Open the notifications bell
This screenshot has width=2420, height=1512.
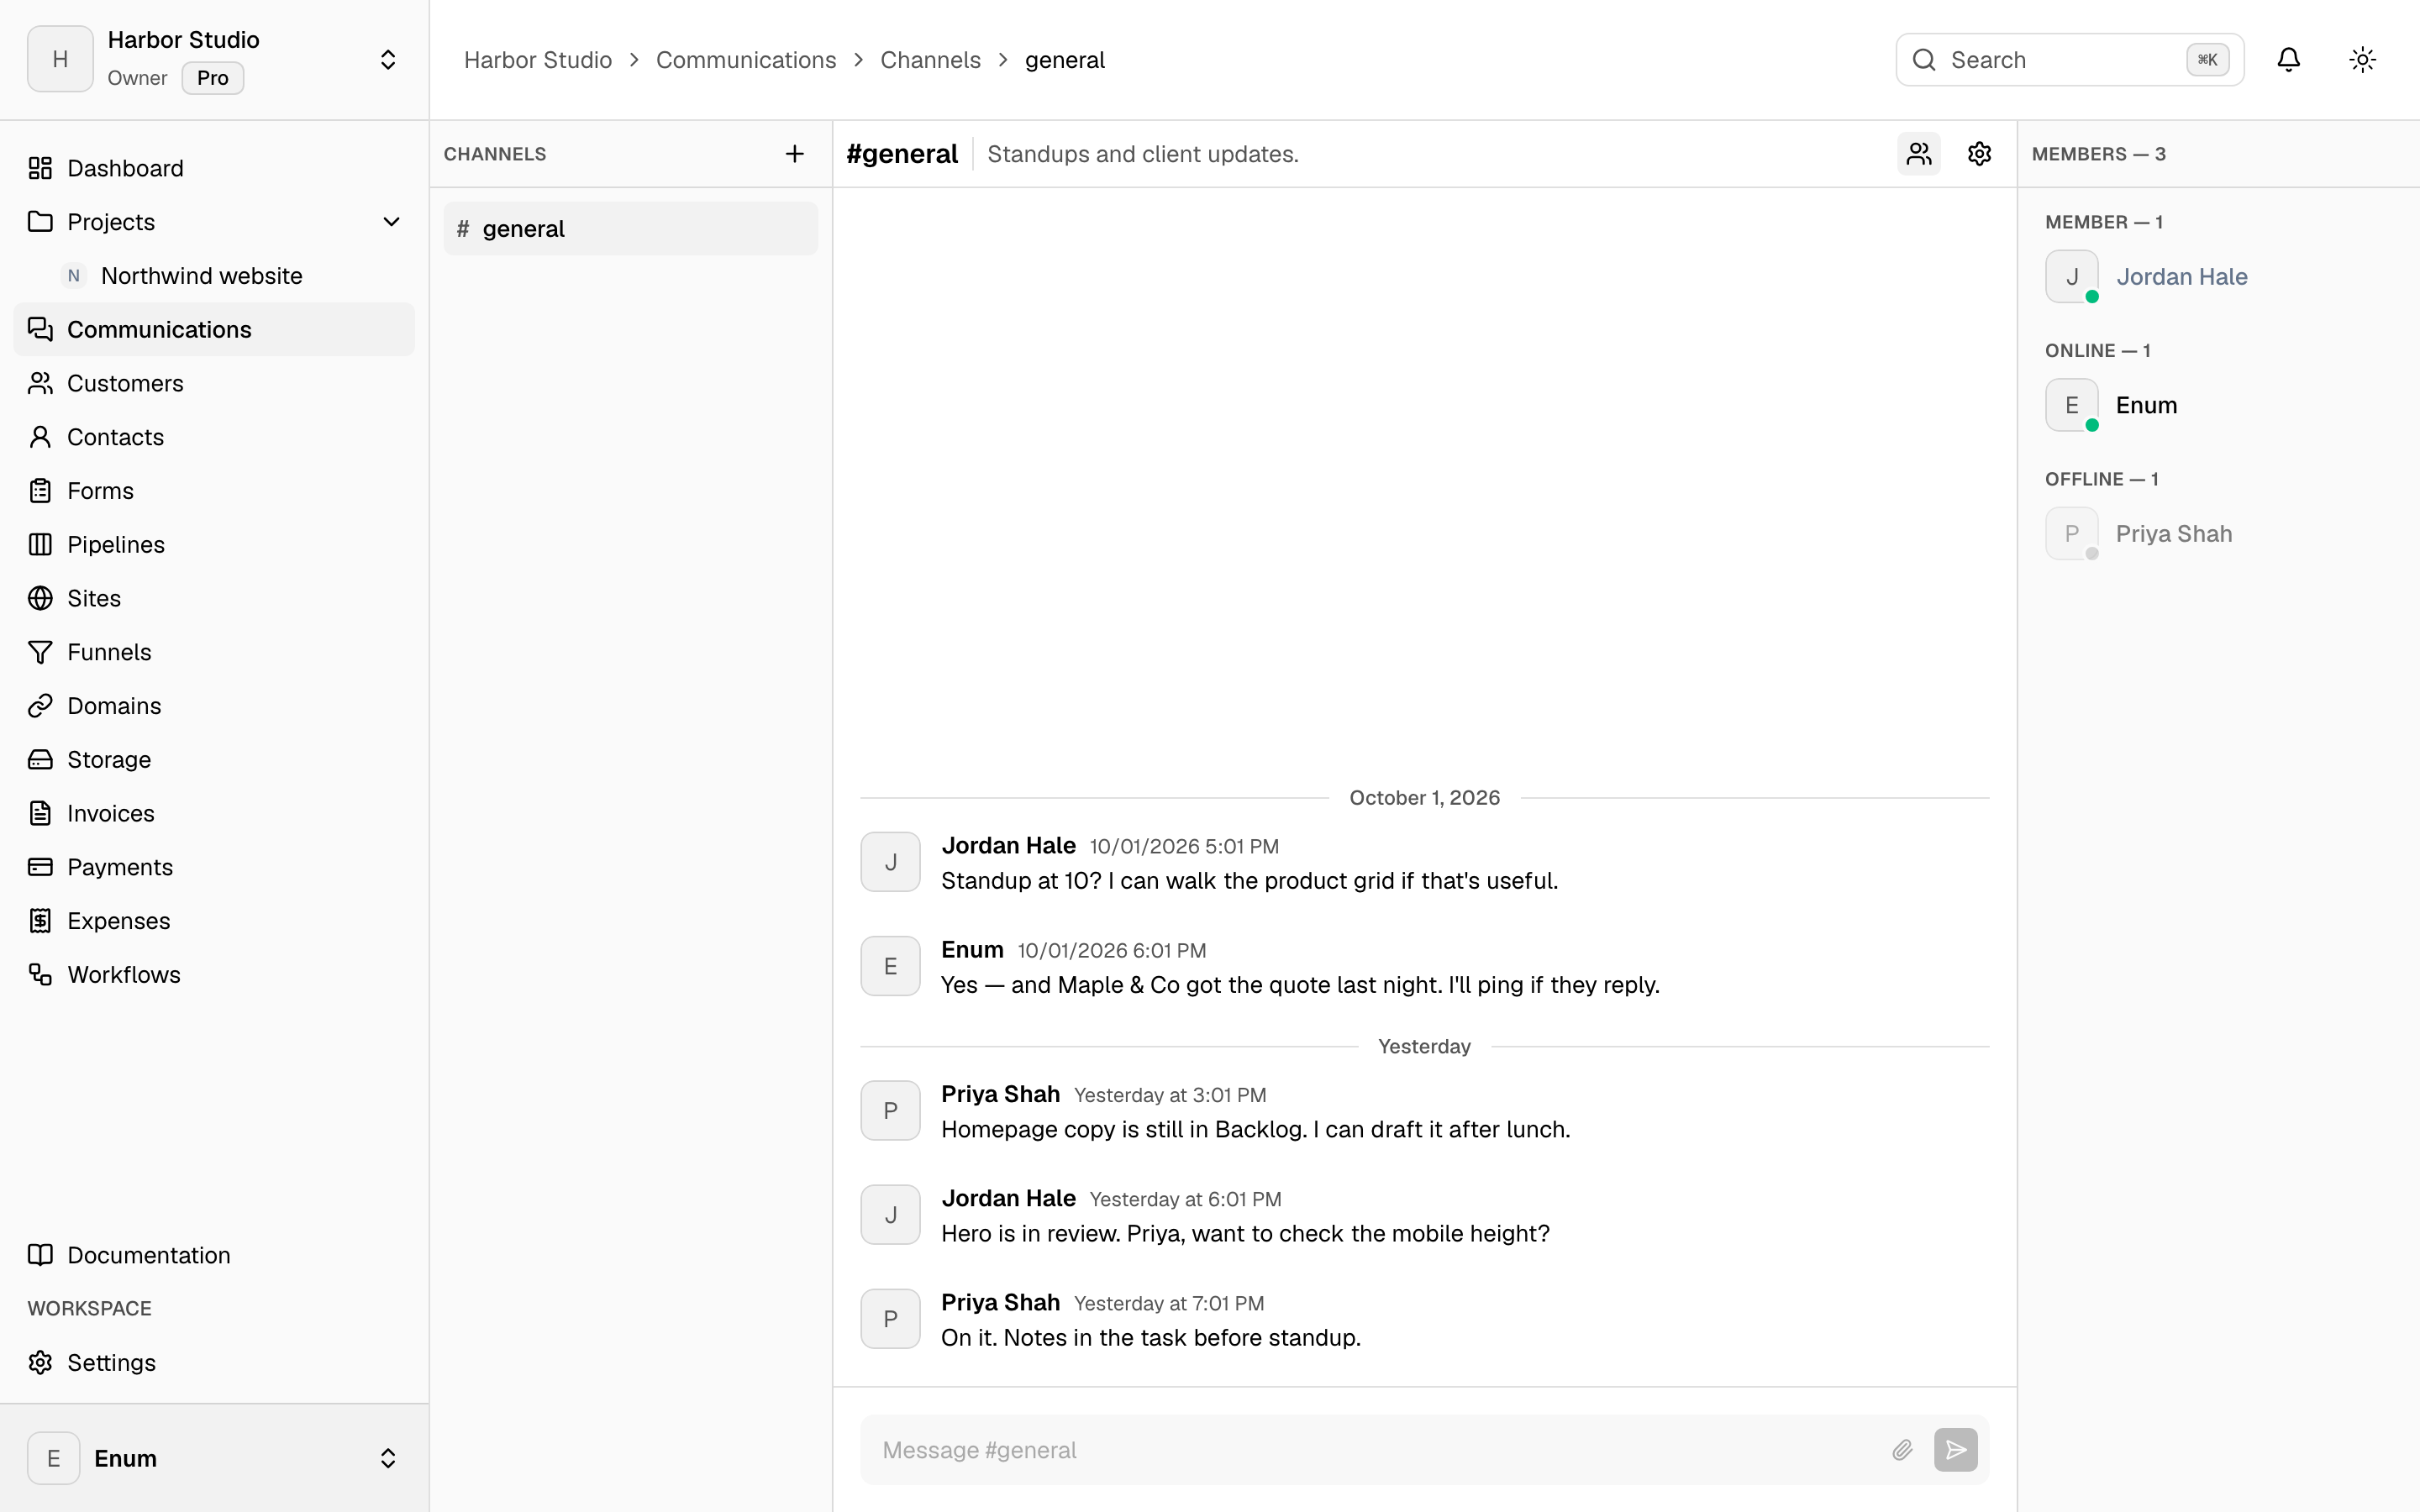[x=2288, y=60]
